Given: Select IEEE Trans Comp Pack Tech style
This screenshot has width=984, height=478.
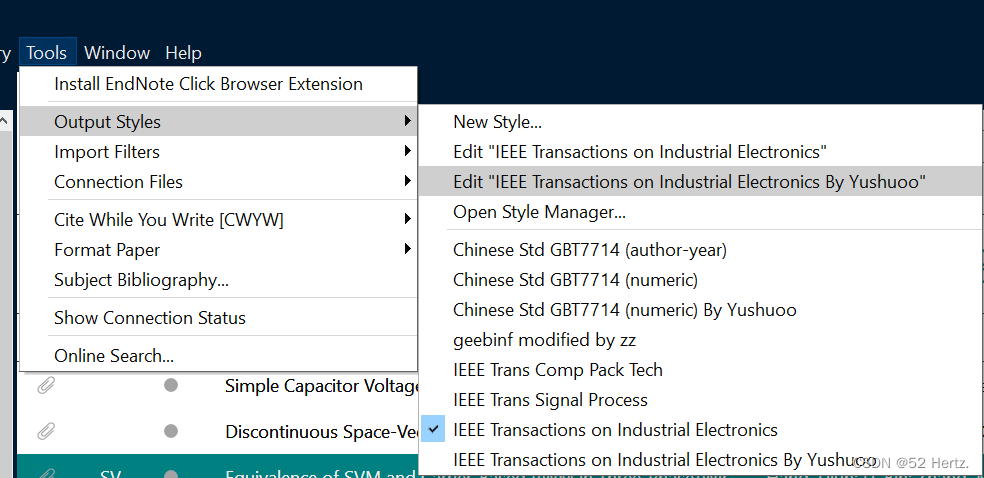Looking at the screenshot, I should [700, 370].
